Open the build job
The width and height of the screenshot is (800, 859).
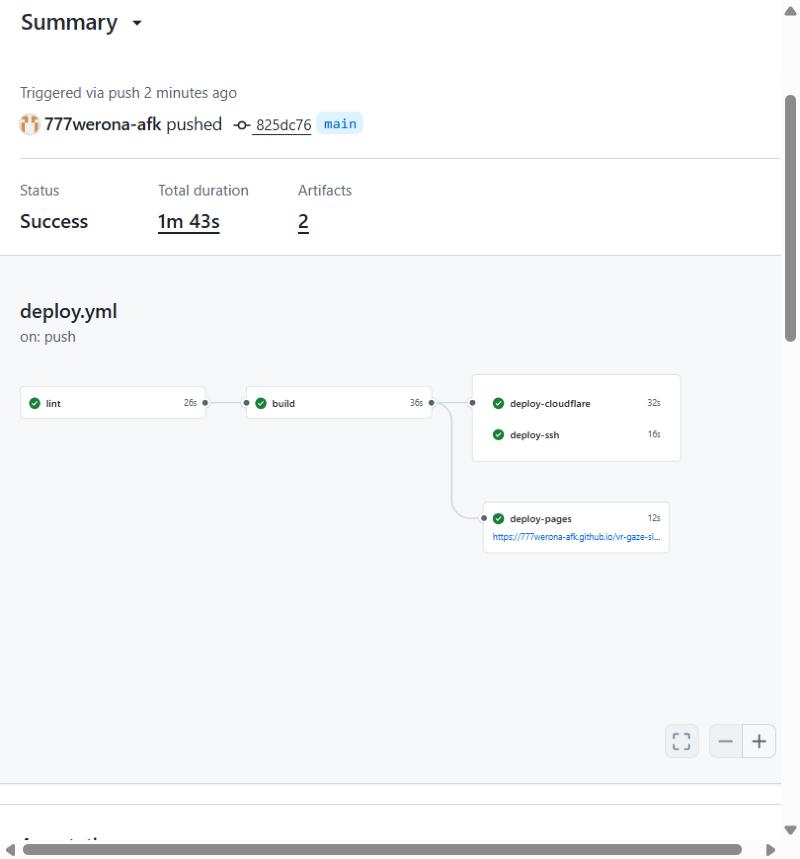pos(339,403)
